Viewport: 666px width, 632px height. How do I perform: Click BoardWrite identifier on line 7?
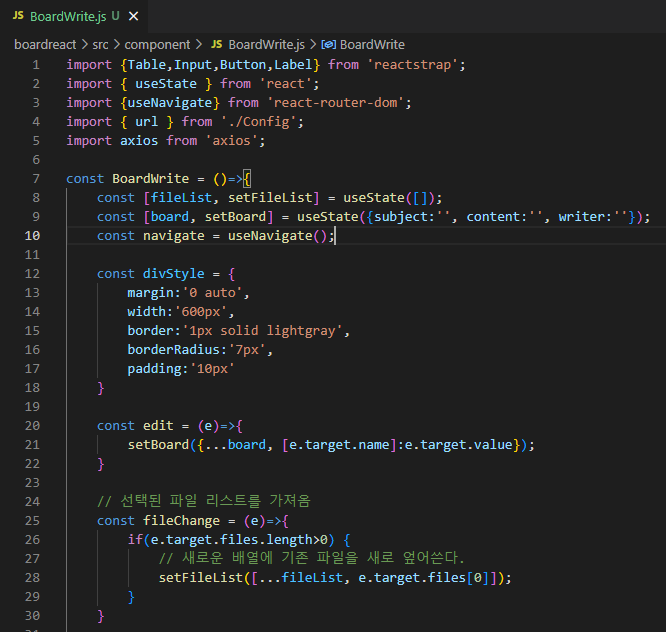tap(150, 179)
